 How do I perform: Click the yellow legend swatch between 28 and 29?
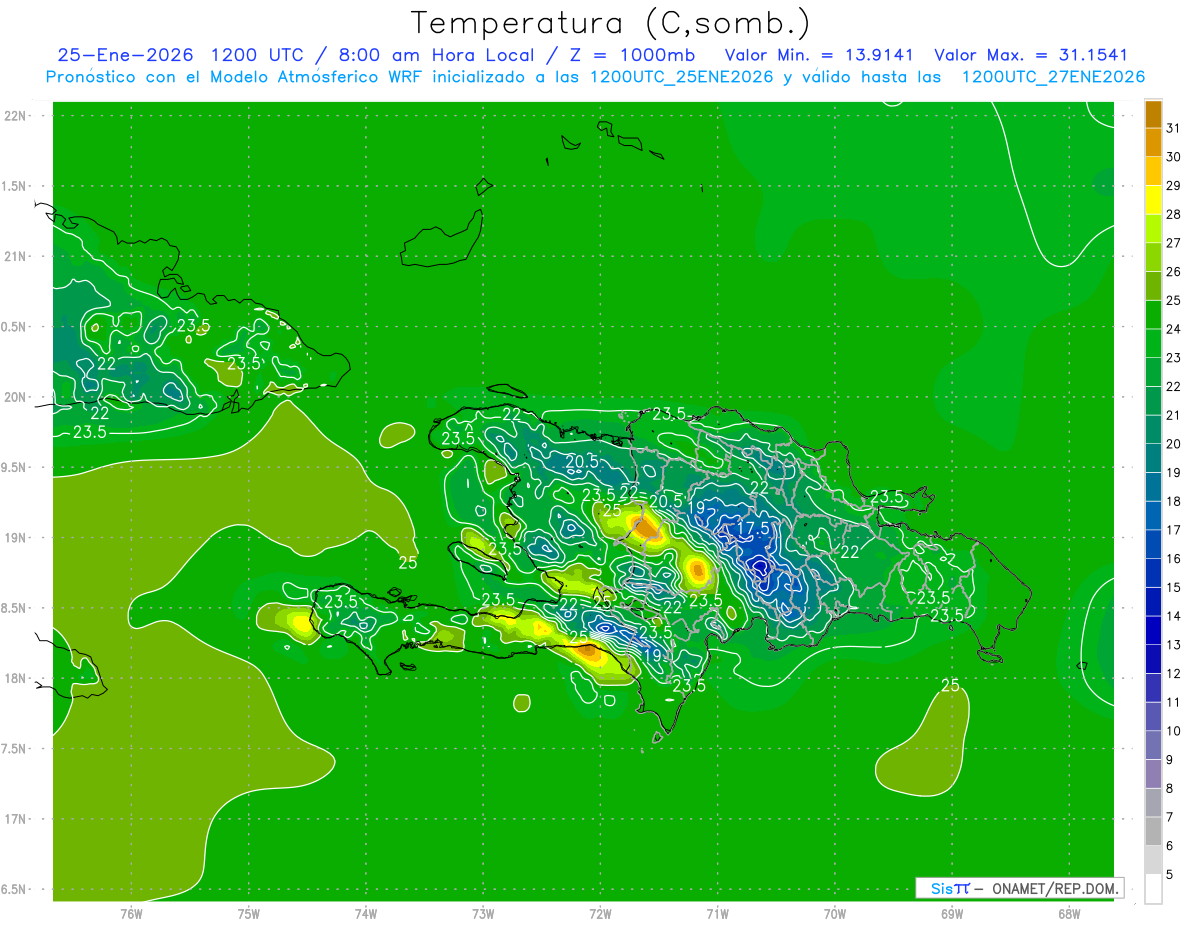coord(1153,200)
